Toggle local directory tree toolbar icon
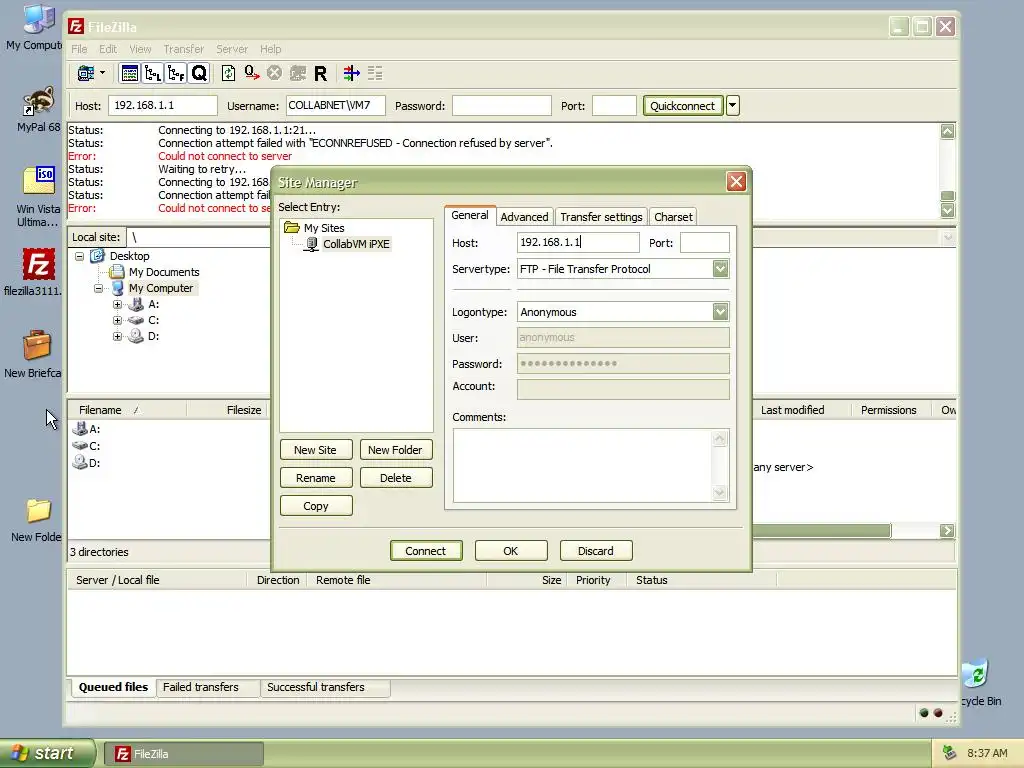The height and width of the screenshot is (768, 1024). [153, 73]
